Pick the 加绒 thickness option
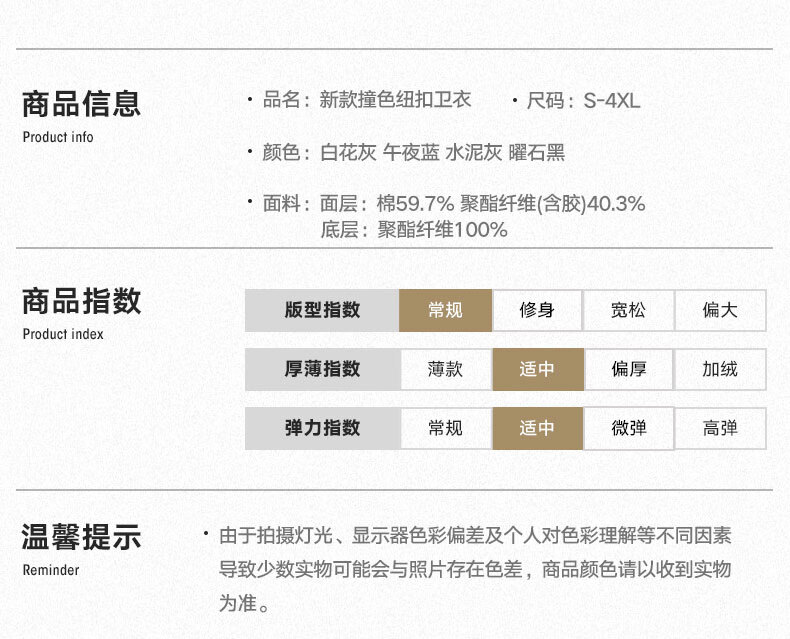Screen dimensions: 790x639 [720, 369]
